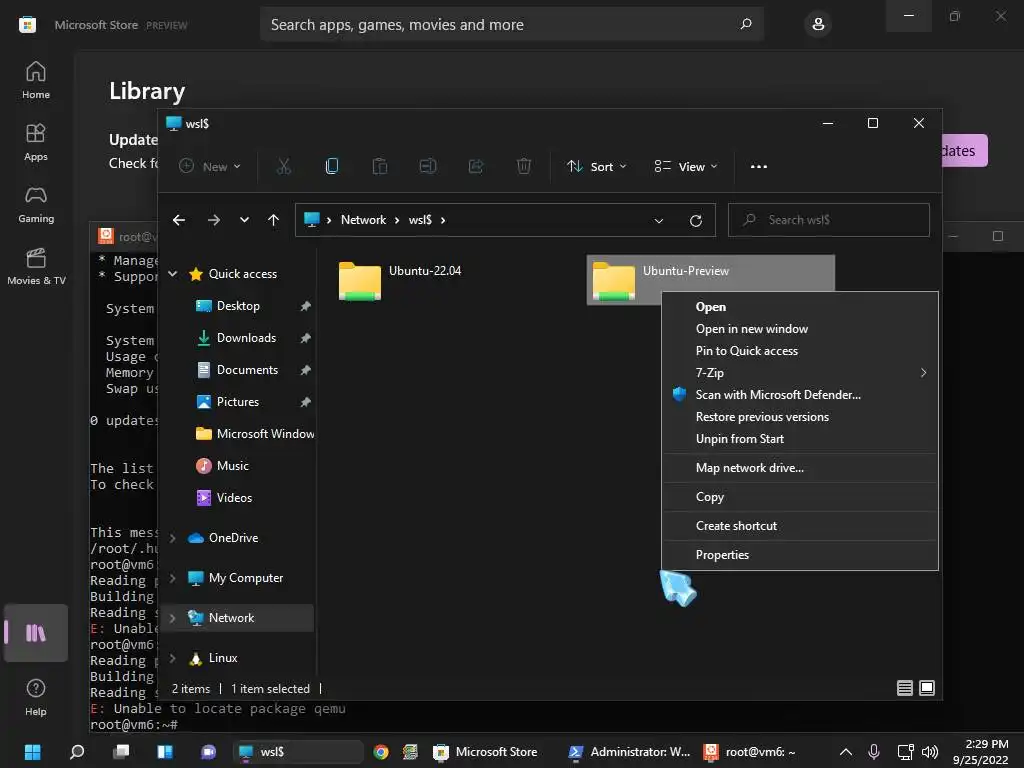Click the Store search apps field
This screenshot has height=768, width=1024.
pyautogui.click(x=512, y=24)
